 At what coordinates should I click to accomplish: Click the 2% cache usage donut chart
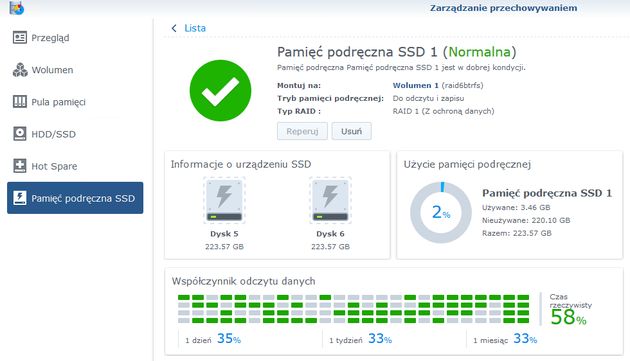441,212
